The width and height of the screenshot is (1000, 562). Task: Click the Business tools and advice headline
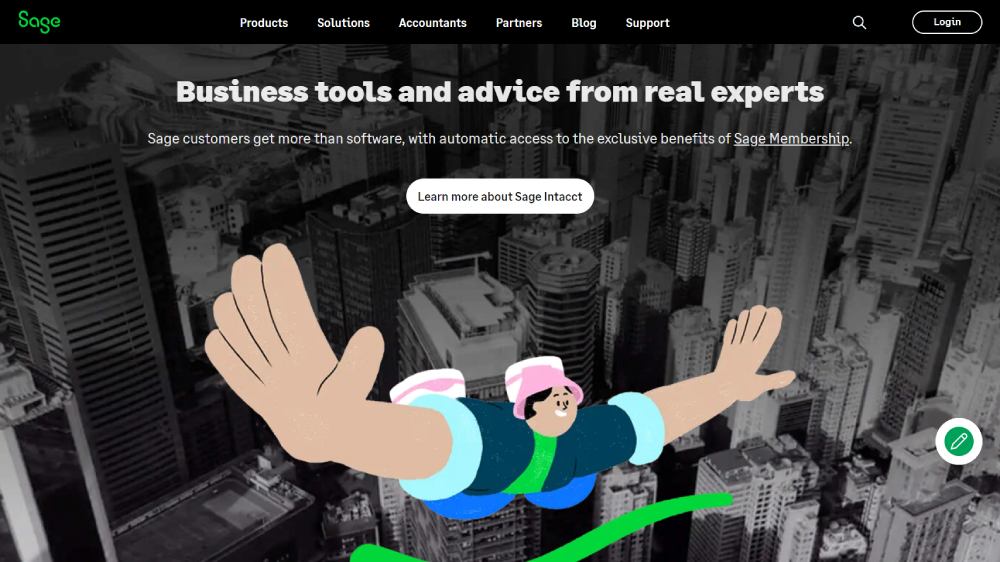500,92
